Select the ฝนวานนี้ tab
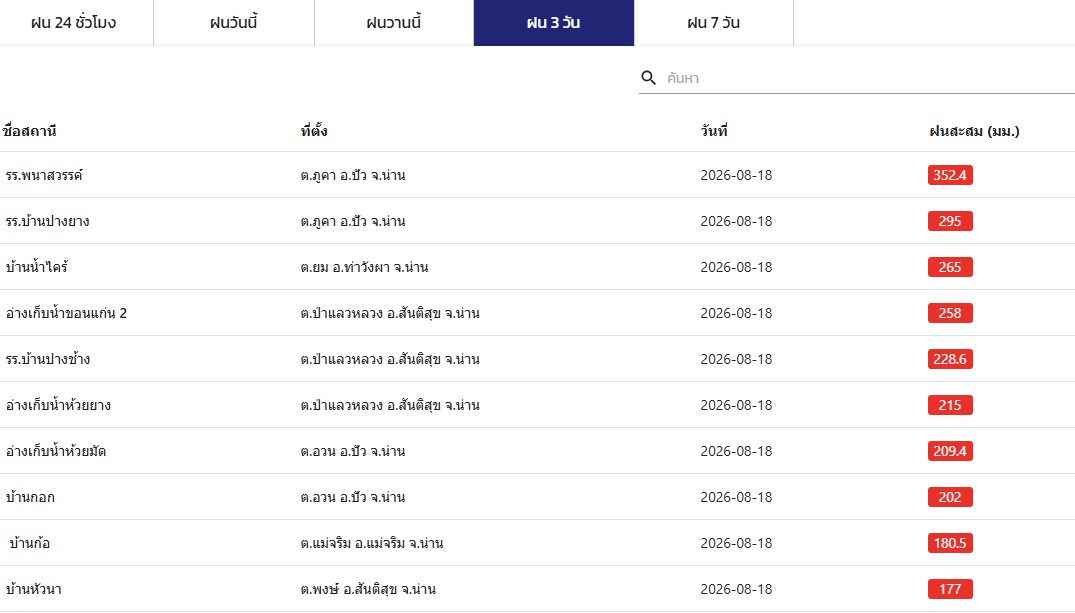Image resolution: width=1075 pixels, height=613 pixels. [394, 23]
